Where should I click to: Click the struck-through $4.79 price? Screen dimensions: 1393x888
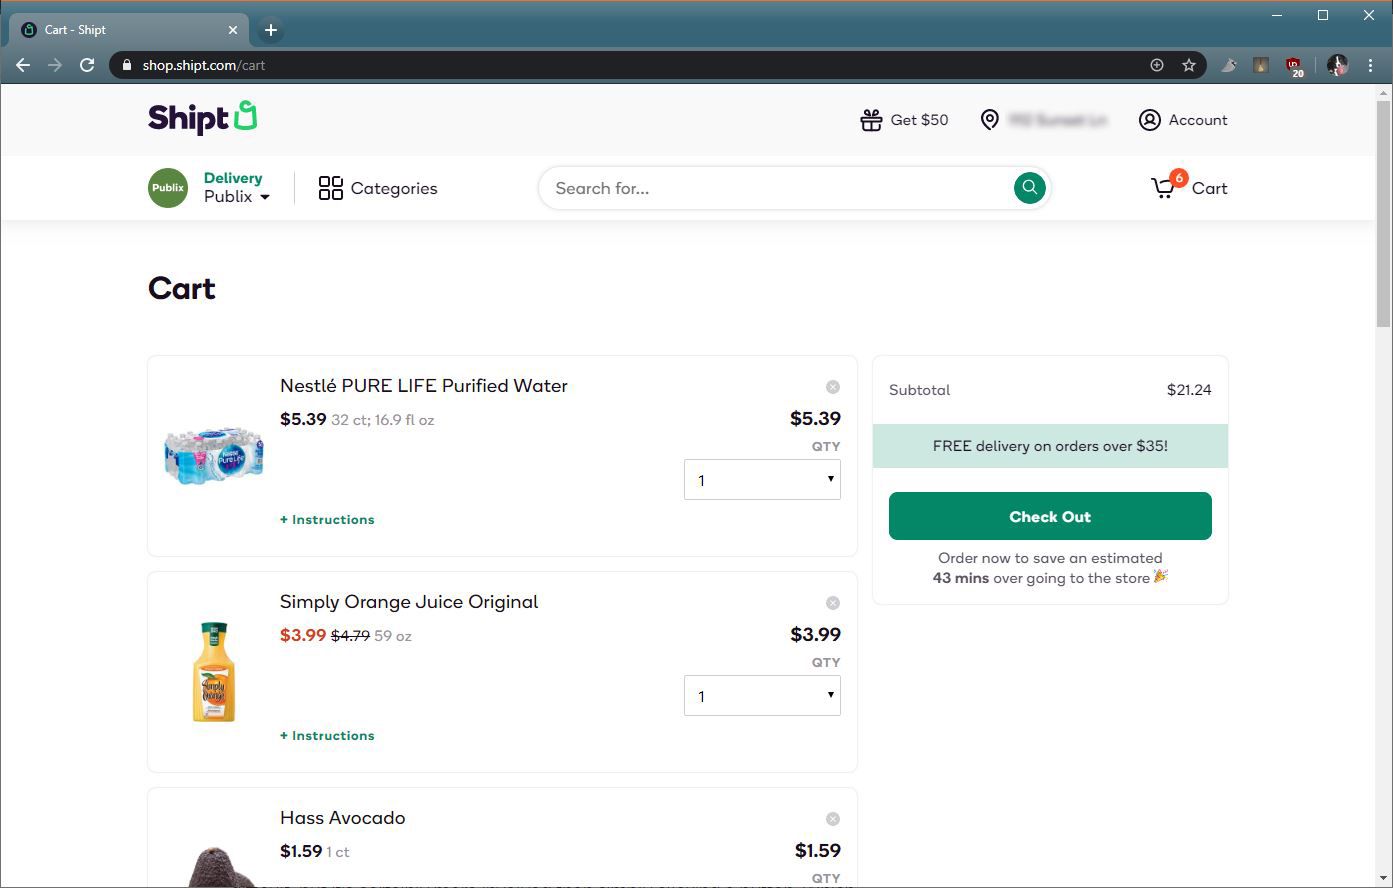point(351,636)
